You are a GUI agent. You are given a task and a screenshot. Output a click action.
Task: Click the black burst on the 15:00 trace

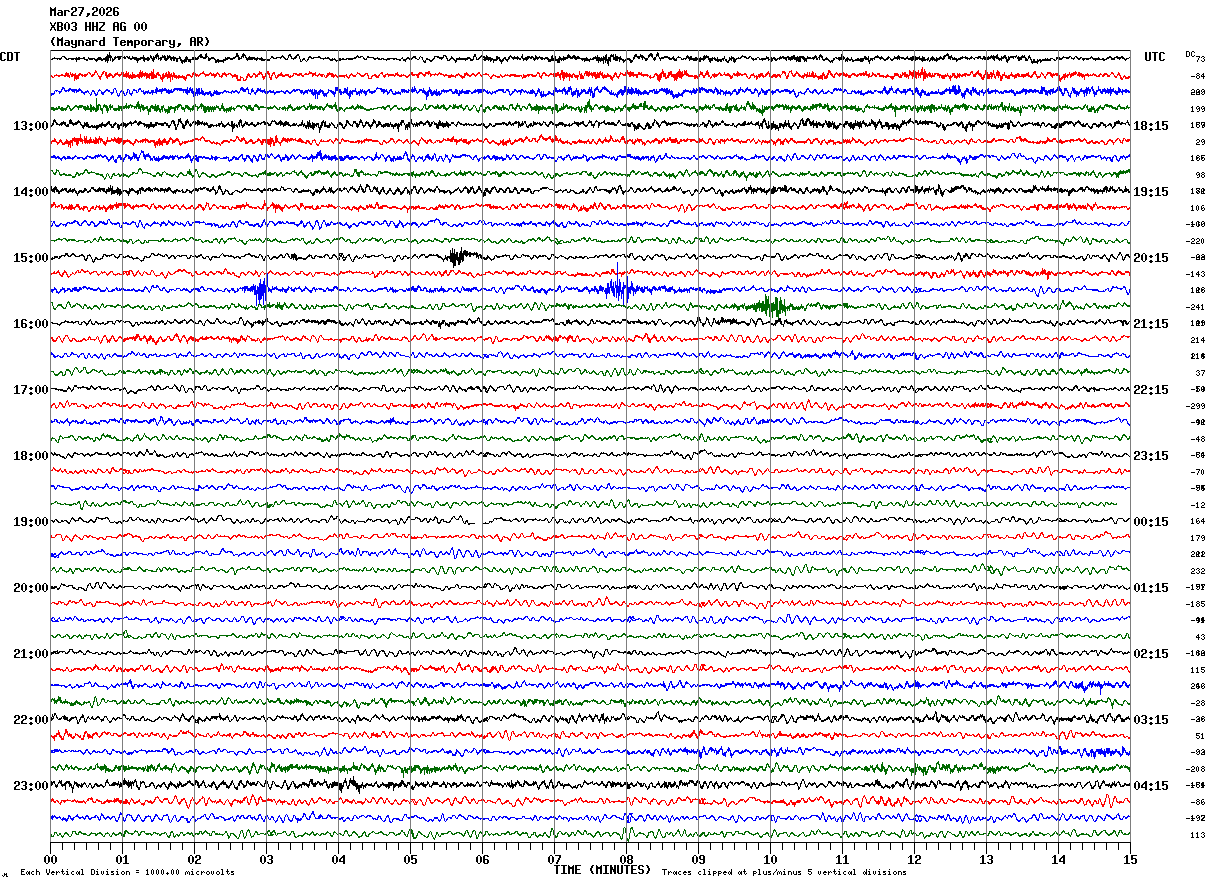coord(458,257)
